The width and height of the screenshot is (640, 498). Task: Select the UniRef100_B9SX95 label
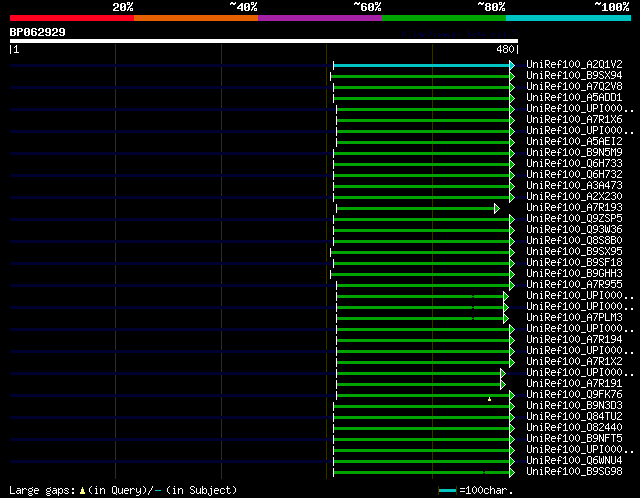(574, 252)
